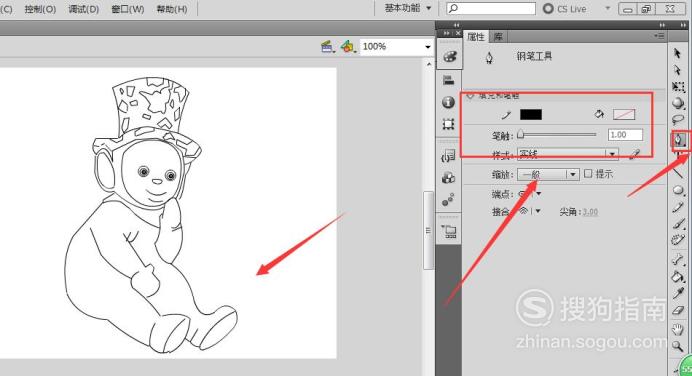The image size is (692, 376).
Task: Open the 窗口(W) menu
Action: pyautogui.click(x=128, y=9)
